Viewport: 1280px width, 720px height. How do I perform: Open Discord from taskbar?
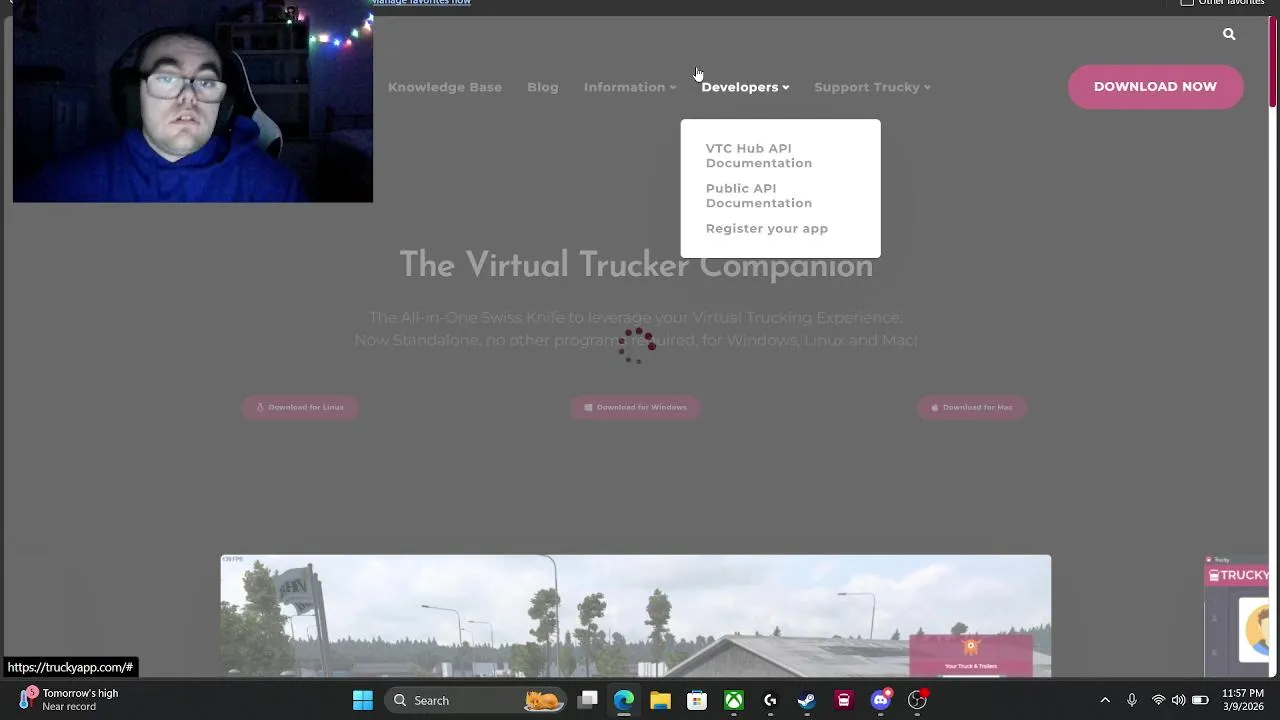pyautogui.click(x=881, y=700)
